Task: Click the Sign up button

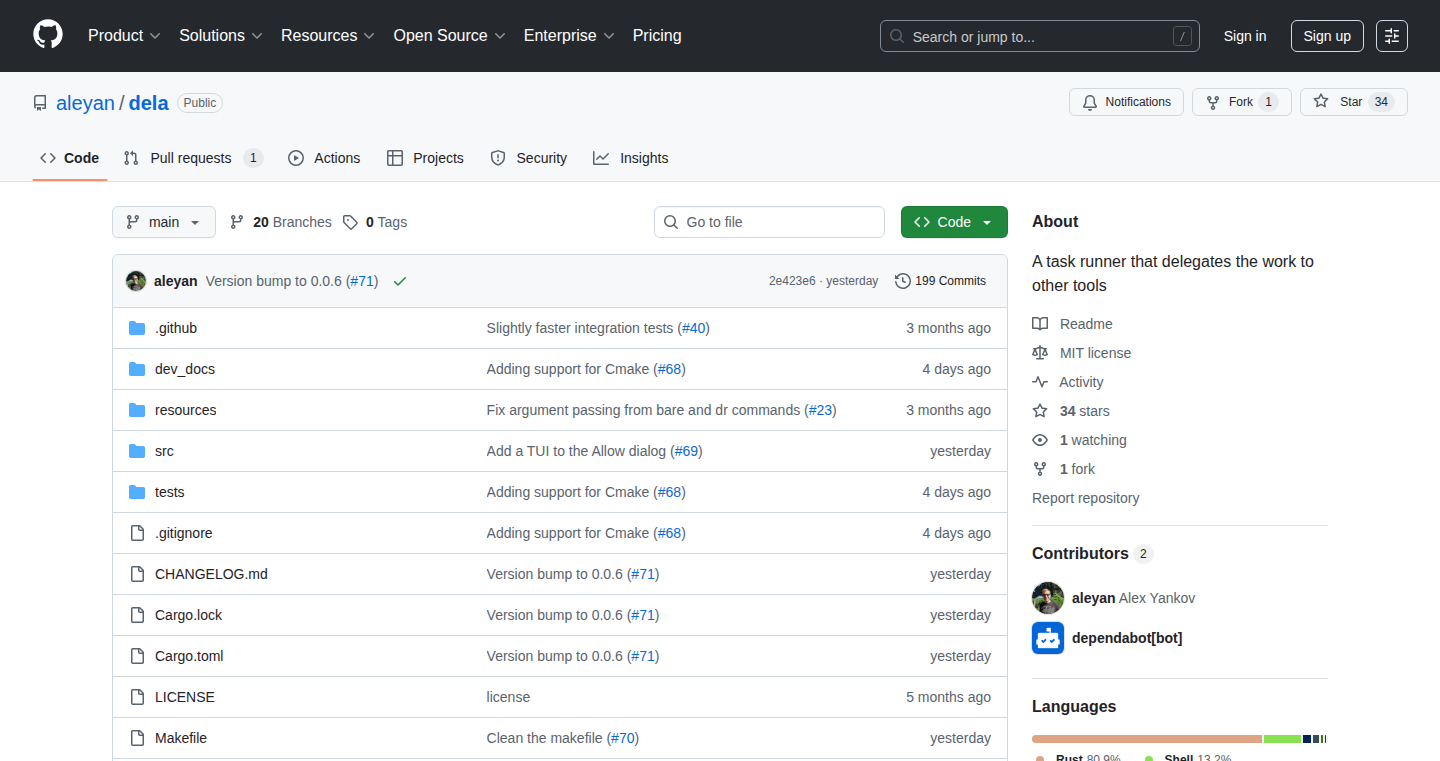Action: 1327,36
